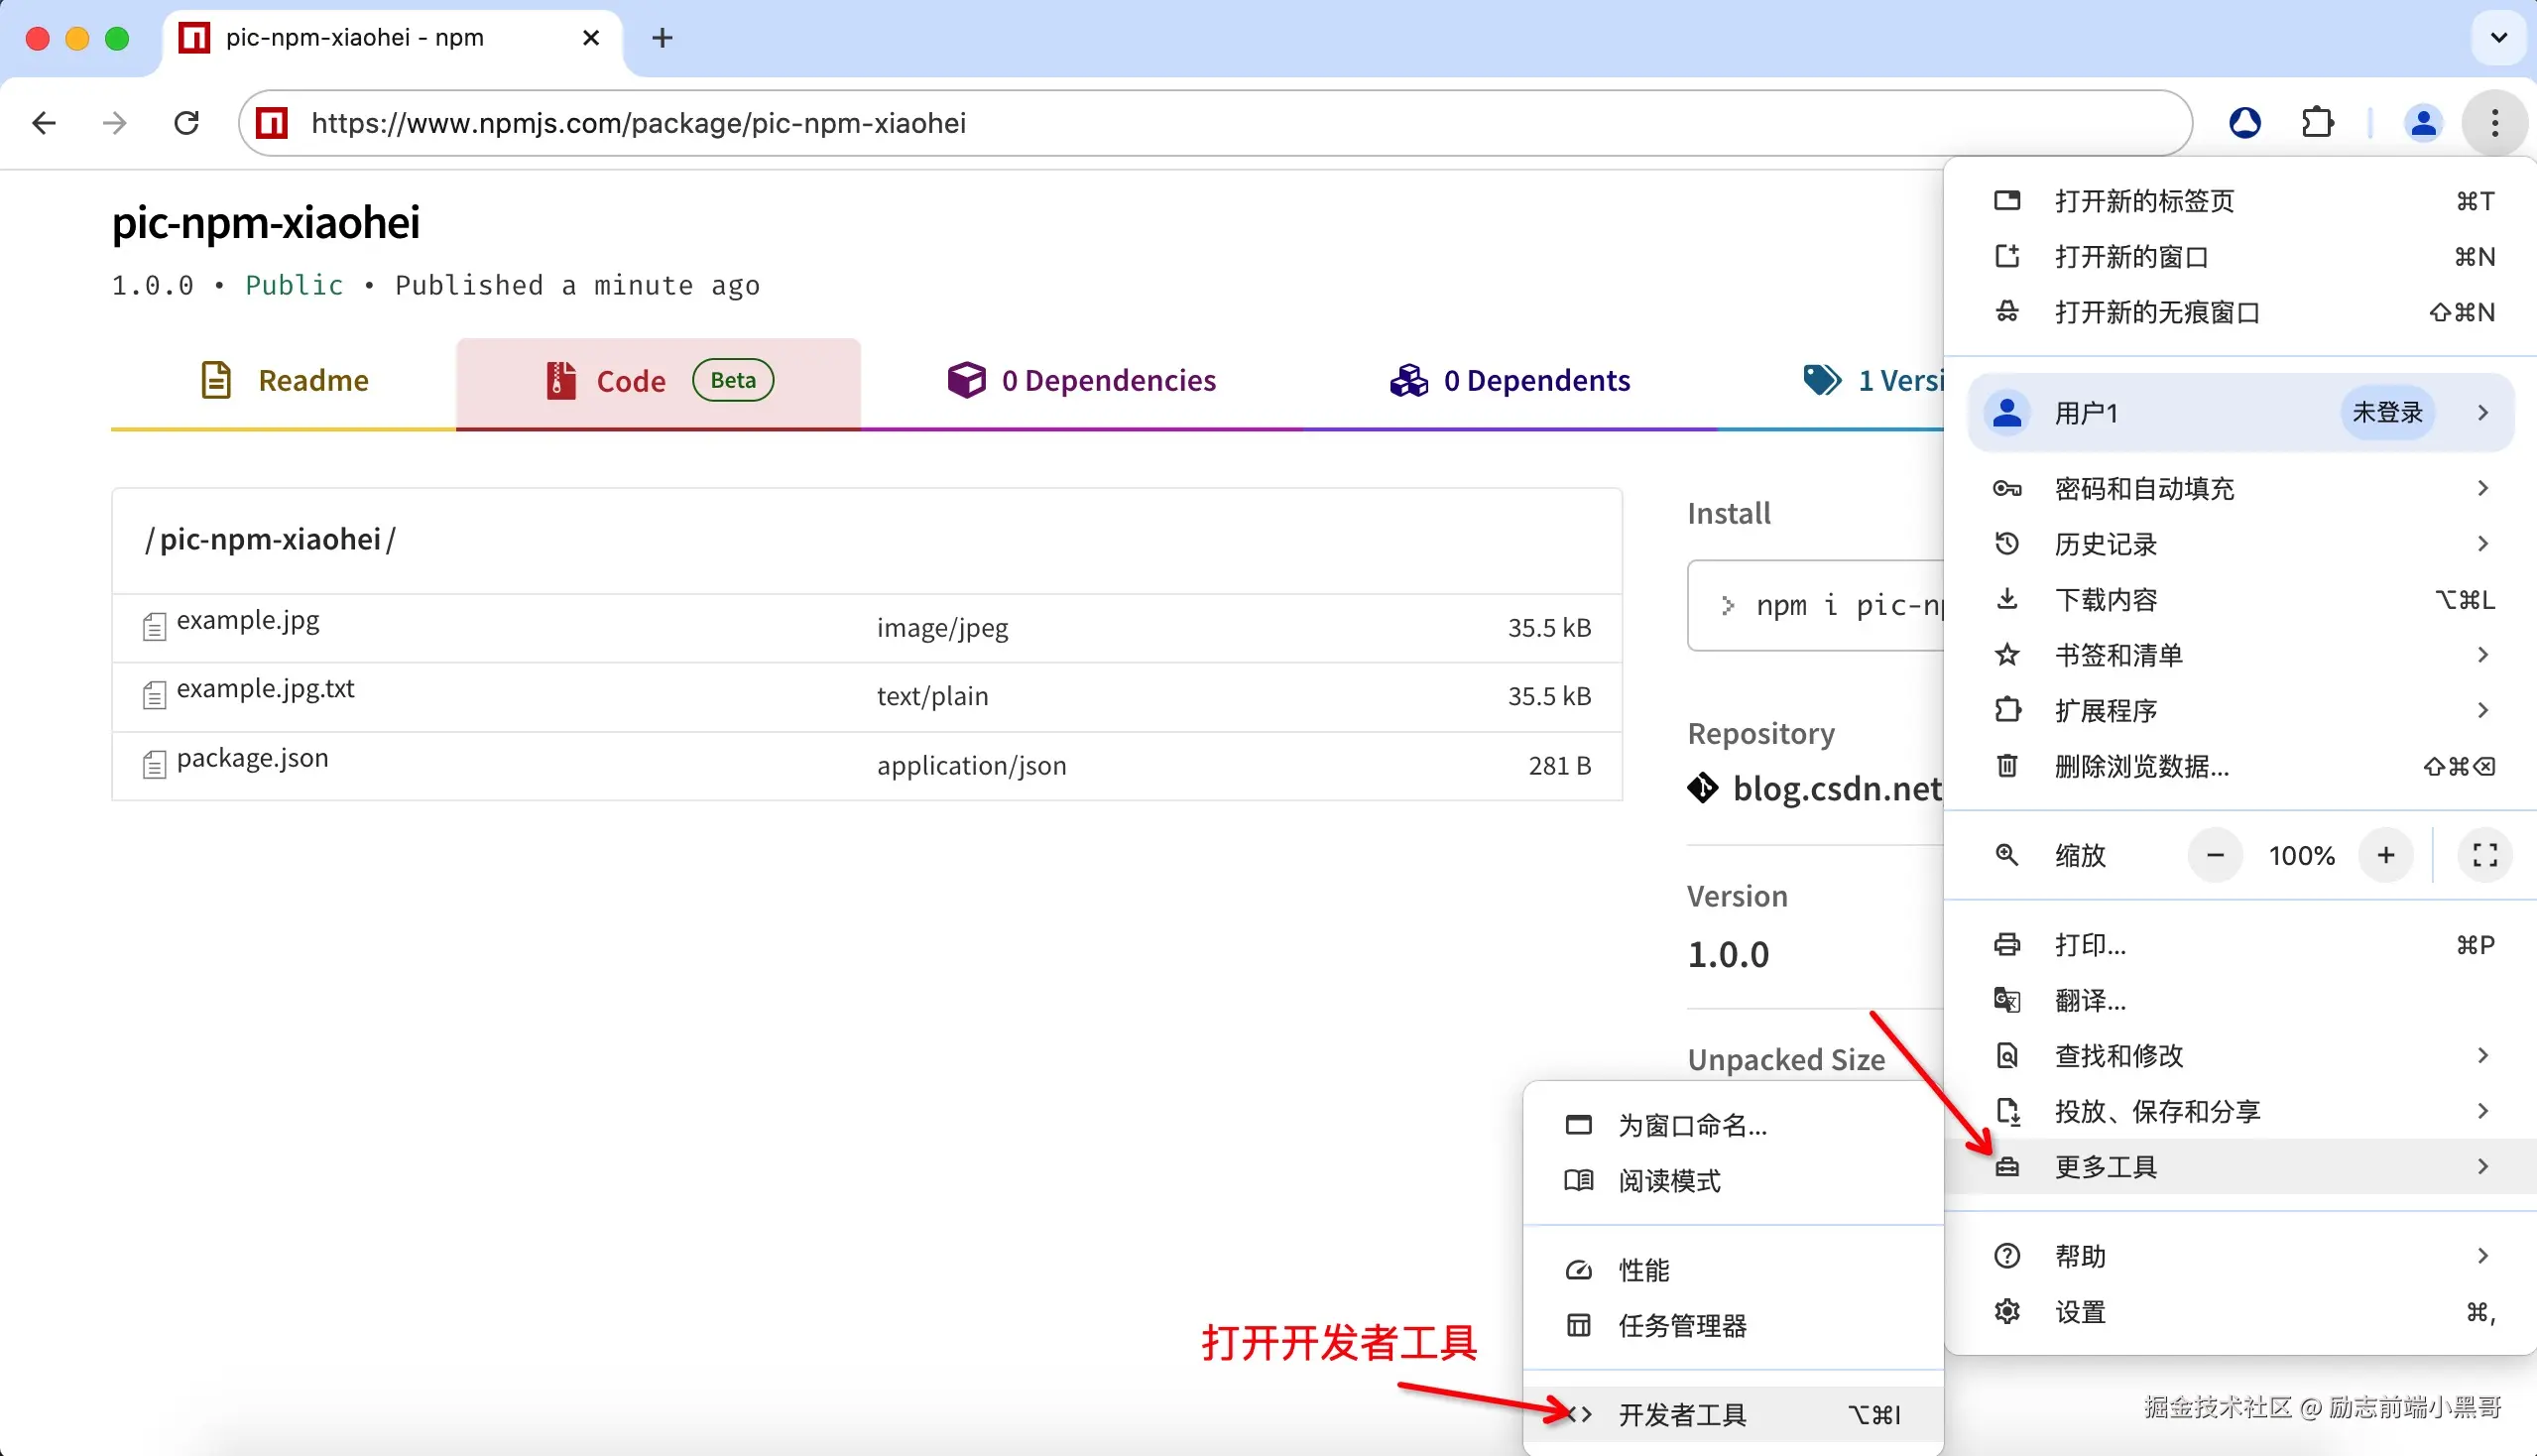This screenshot has width=2537, height=1456.
Task: Click the Public link under the package title
Action: [x=294, y=285]
